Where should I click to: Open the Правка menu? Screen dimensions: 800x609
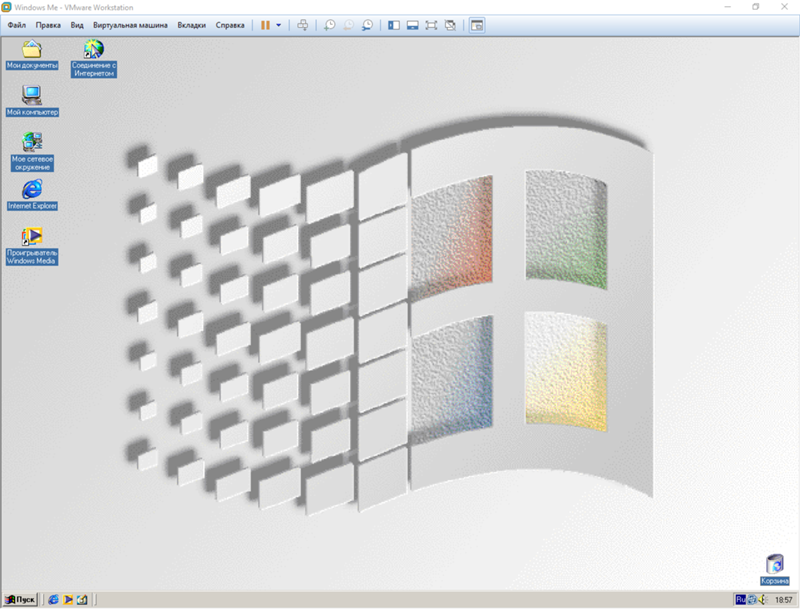coord(48,25)
